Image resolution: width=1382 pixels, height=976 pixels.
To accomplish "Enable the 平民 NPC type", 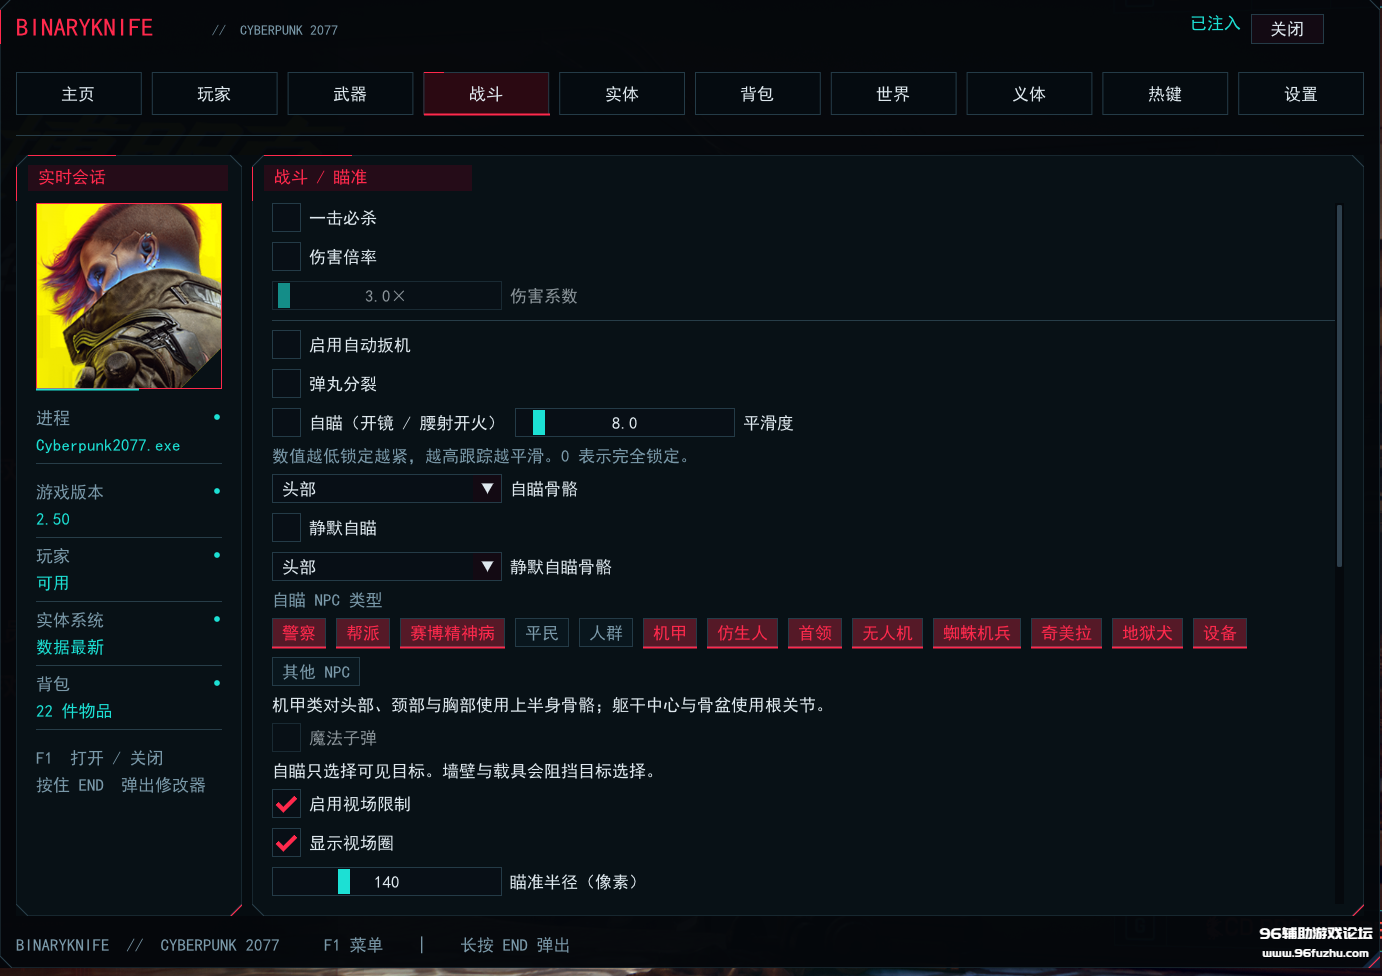I will [542, 633].
